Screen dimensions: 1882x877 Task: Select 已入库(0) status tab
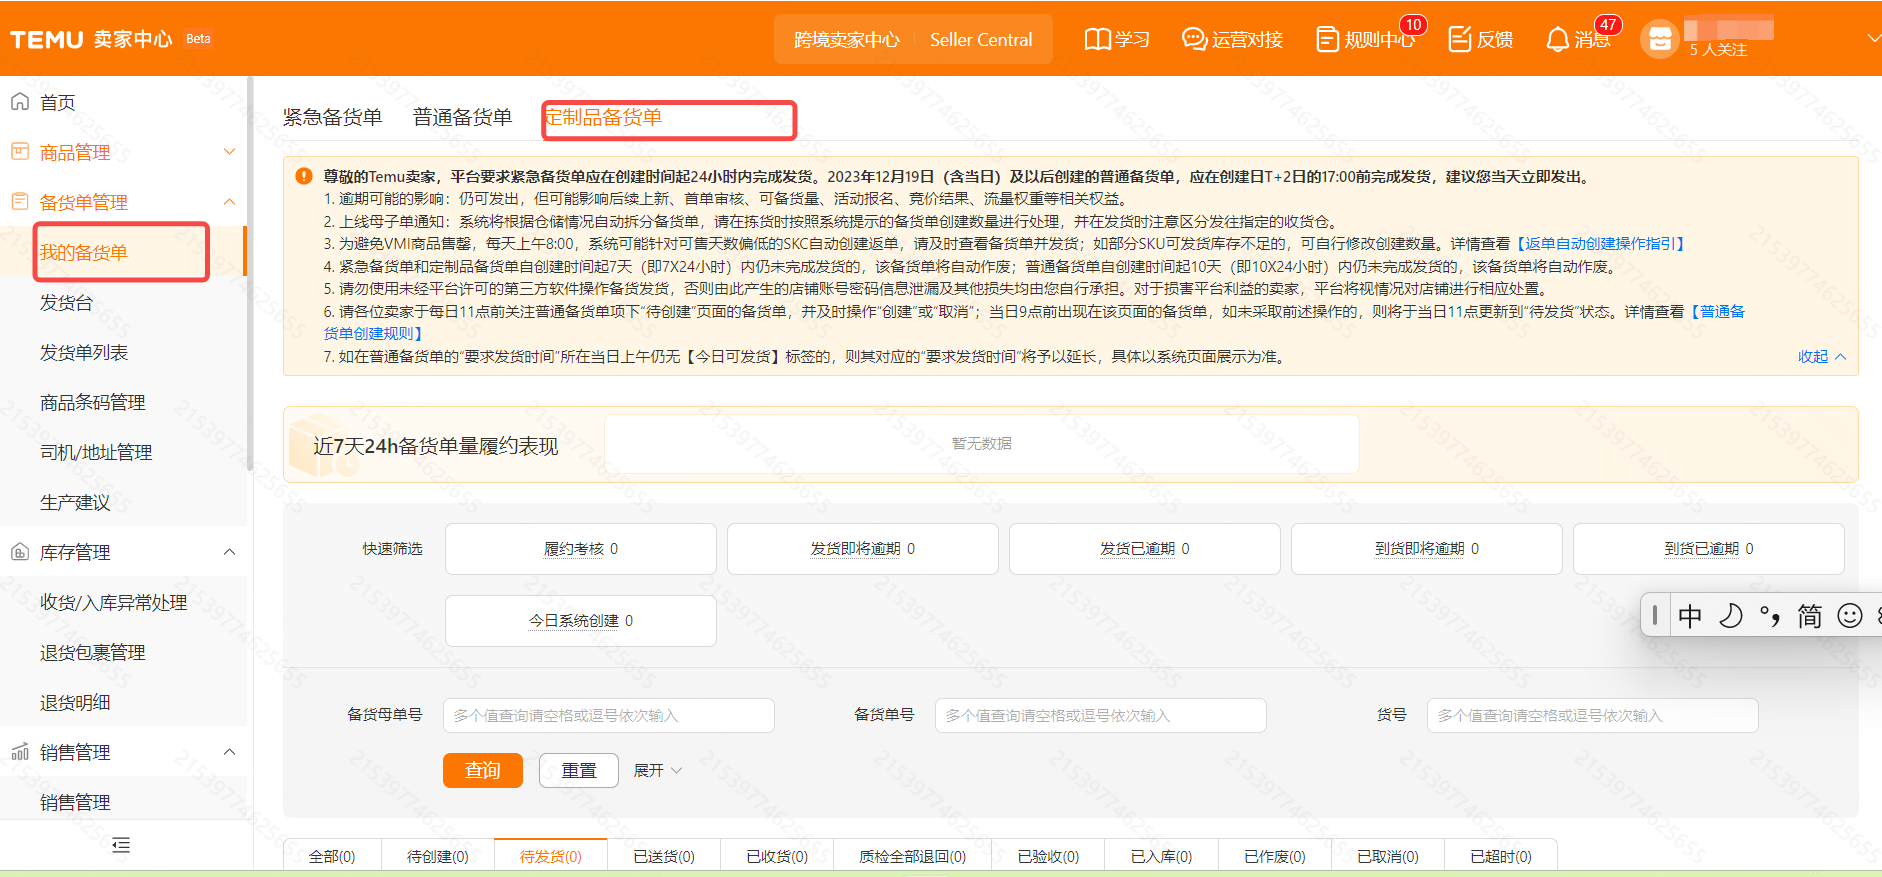point(1161,856)
